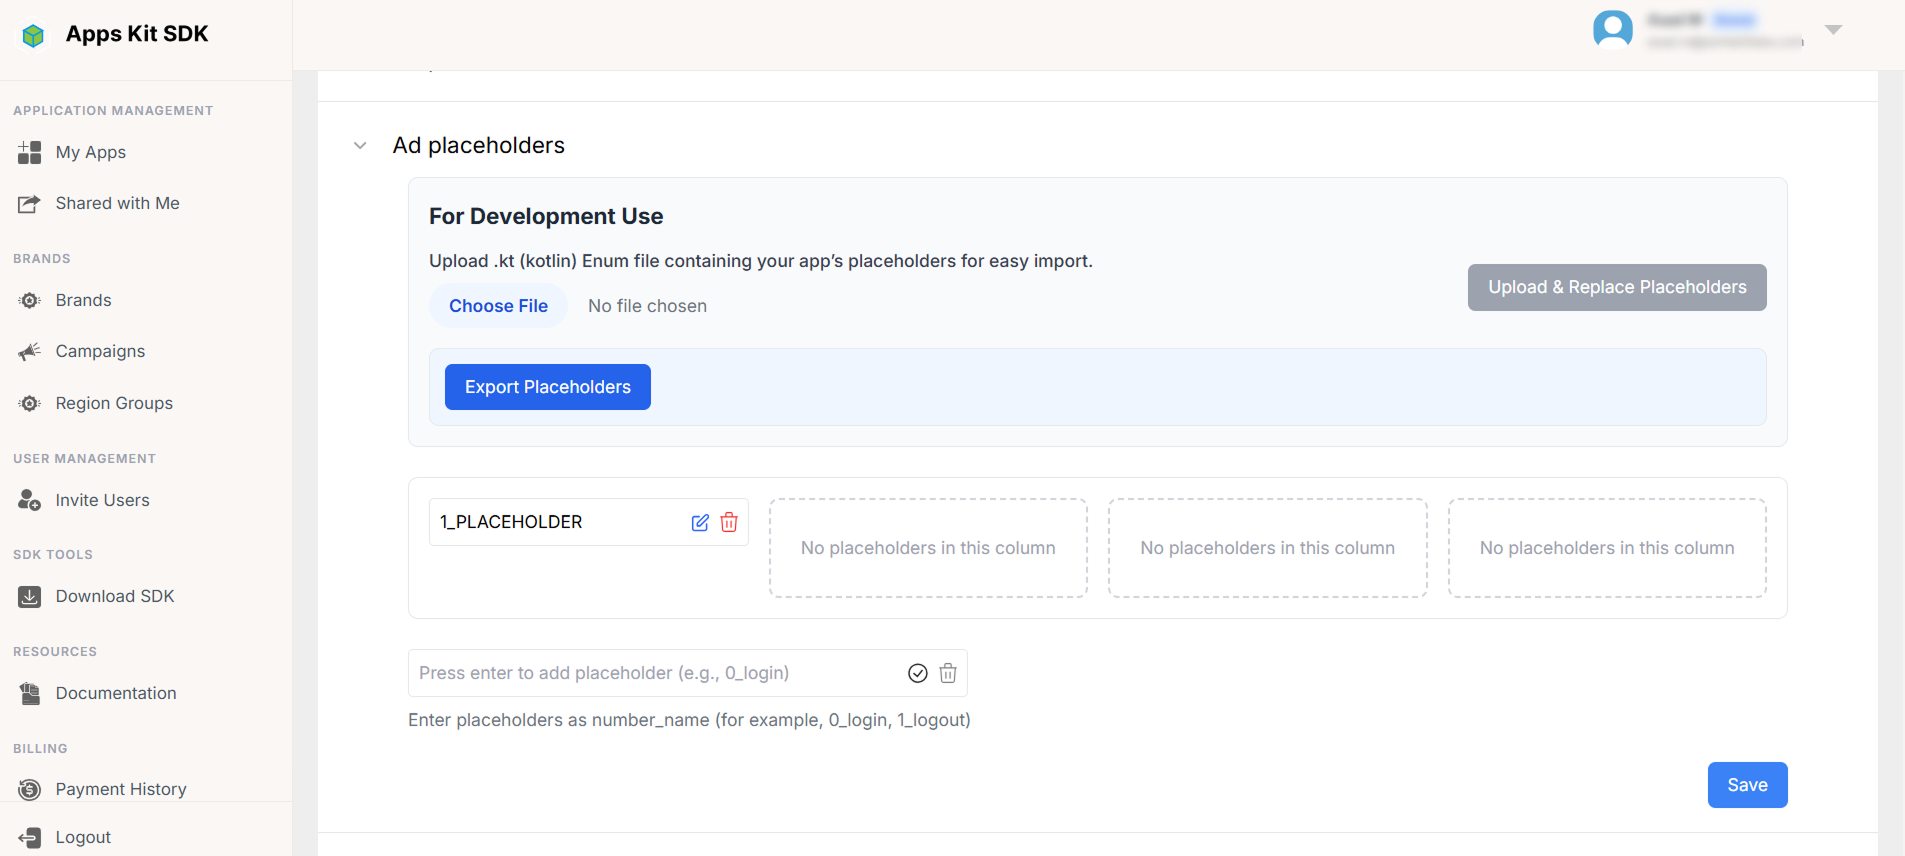Viewport: 1905px width, 856px height.
Task: Go to Brands section
Action: point(84,300)
